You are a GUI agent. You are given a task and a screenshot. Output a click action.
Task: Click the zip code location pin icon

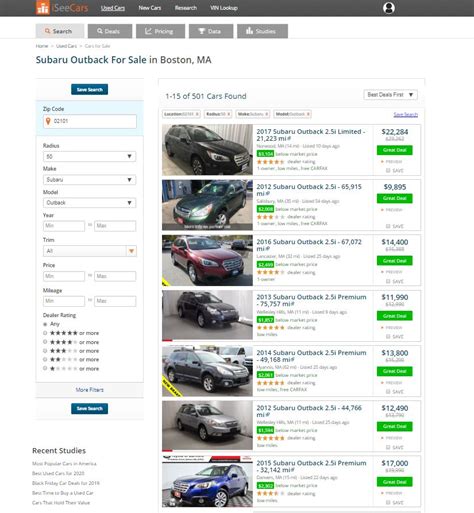click(x=48, y=121)
